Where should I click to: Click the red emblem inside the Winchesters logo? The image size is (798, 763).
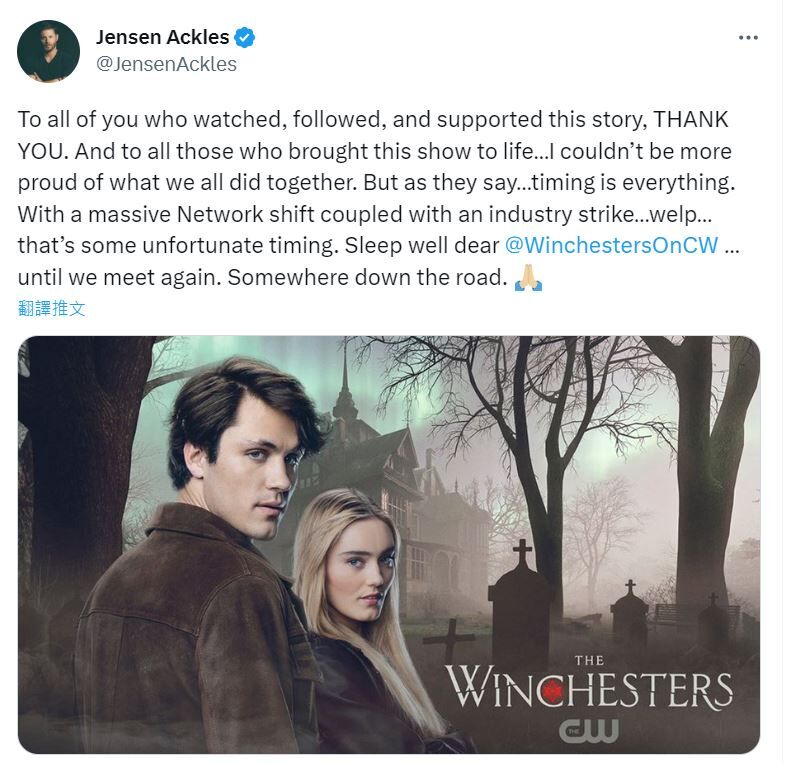[x=552, y=691]
